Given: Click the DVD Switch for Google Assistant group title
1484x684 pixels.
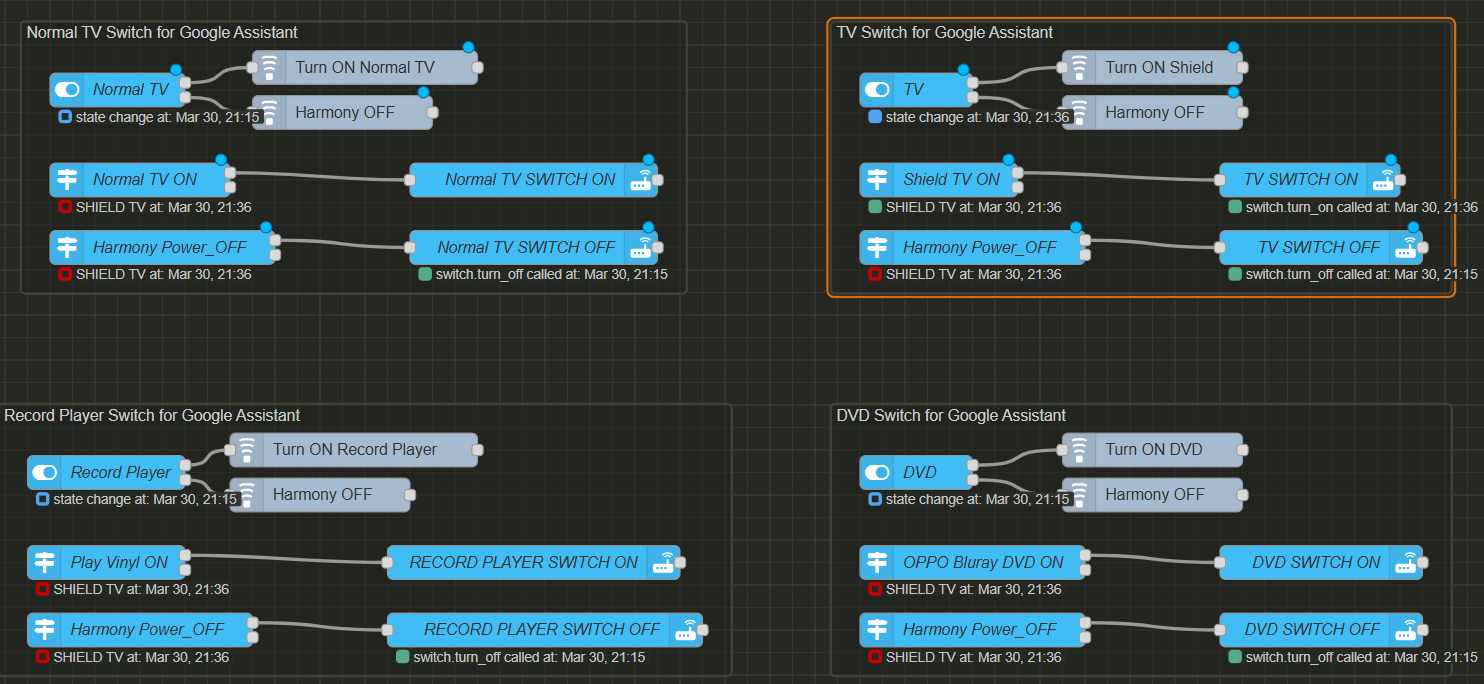Looking at the screenshot, I should [x=951, y=415].
